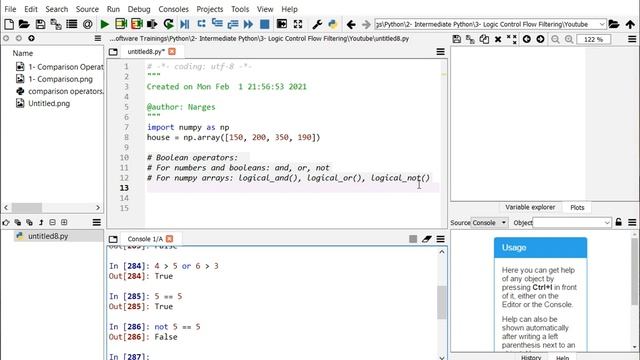
Task: Open the Tools menu
Action: click(240, 9)
